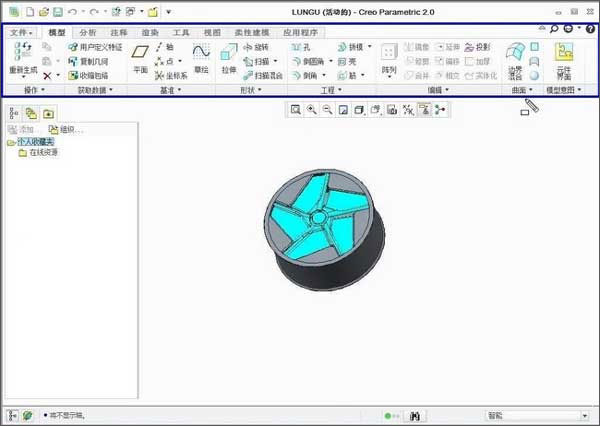Image resolution: width=600 pixels, height=426 pixels.
Task: Open the 草绘 sketch tool
Action: pyautogui.click(x=201, y=59)
